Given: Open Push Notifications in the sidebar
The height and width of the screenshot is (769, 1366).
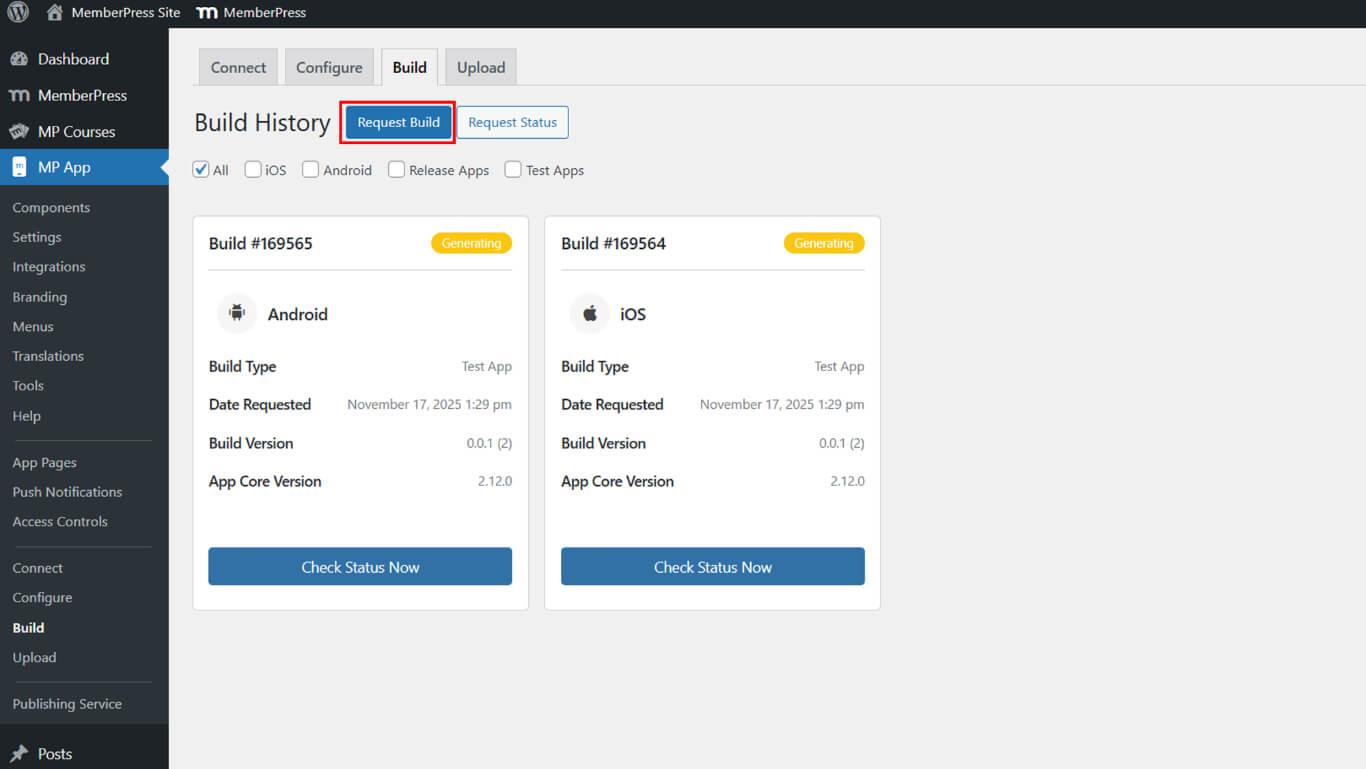Looking at the screenshot, I should click(67, 492).
